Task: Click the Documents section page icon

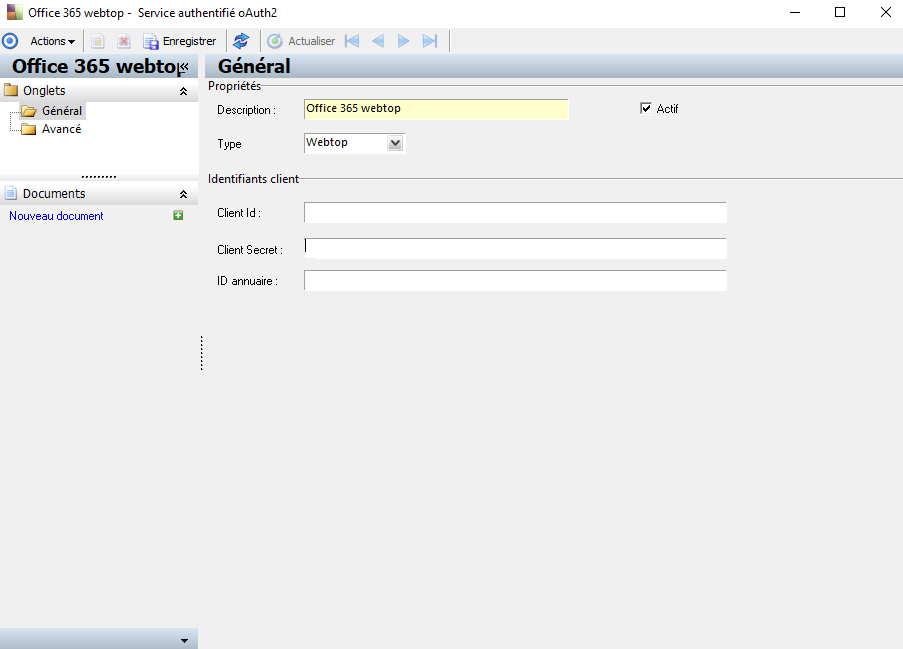Action: pos(10,193)
